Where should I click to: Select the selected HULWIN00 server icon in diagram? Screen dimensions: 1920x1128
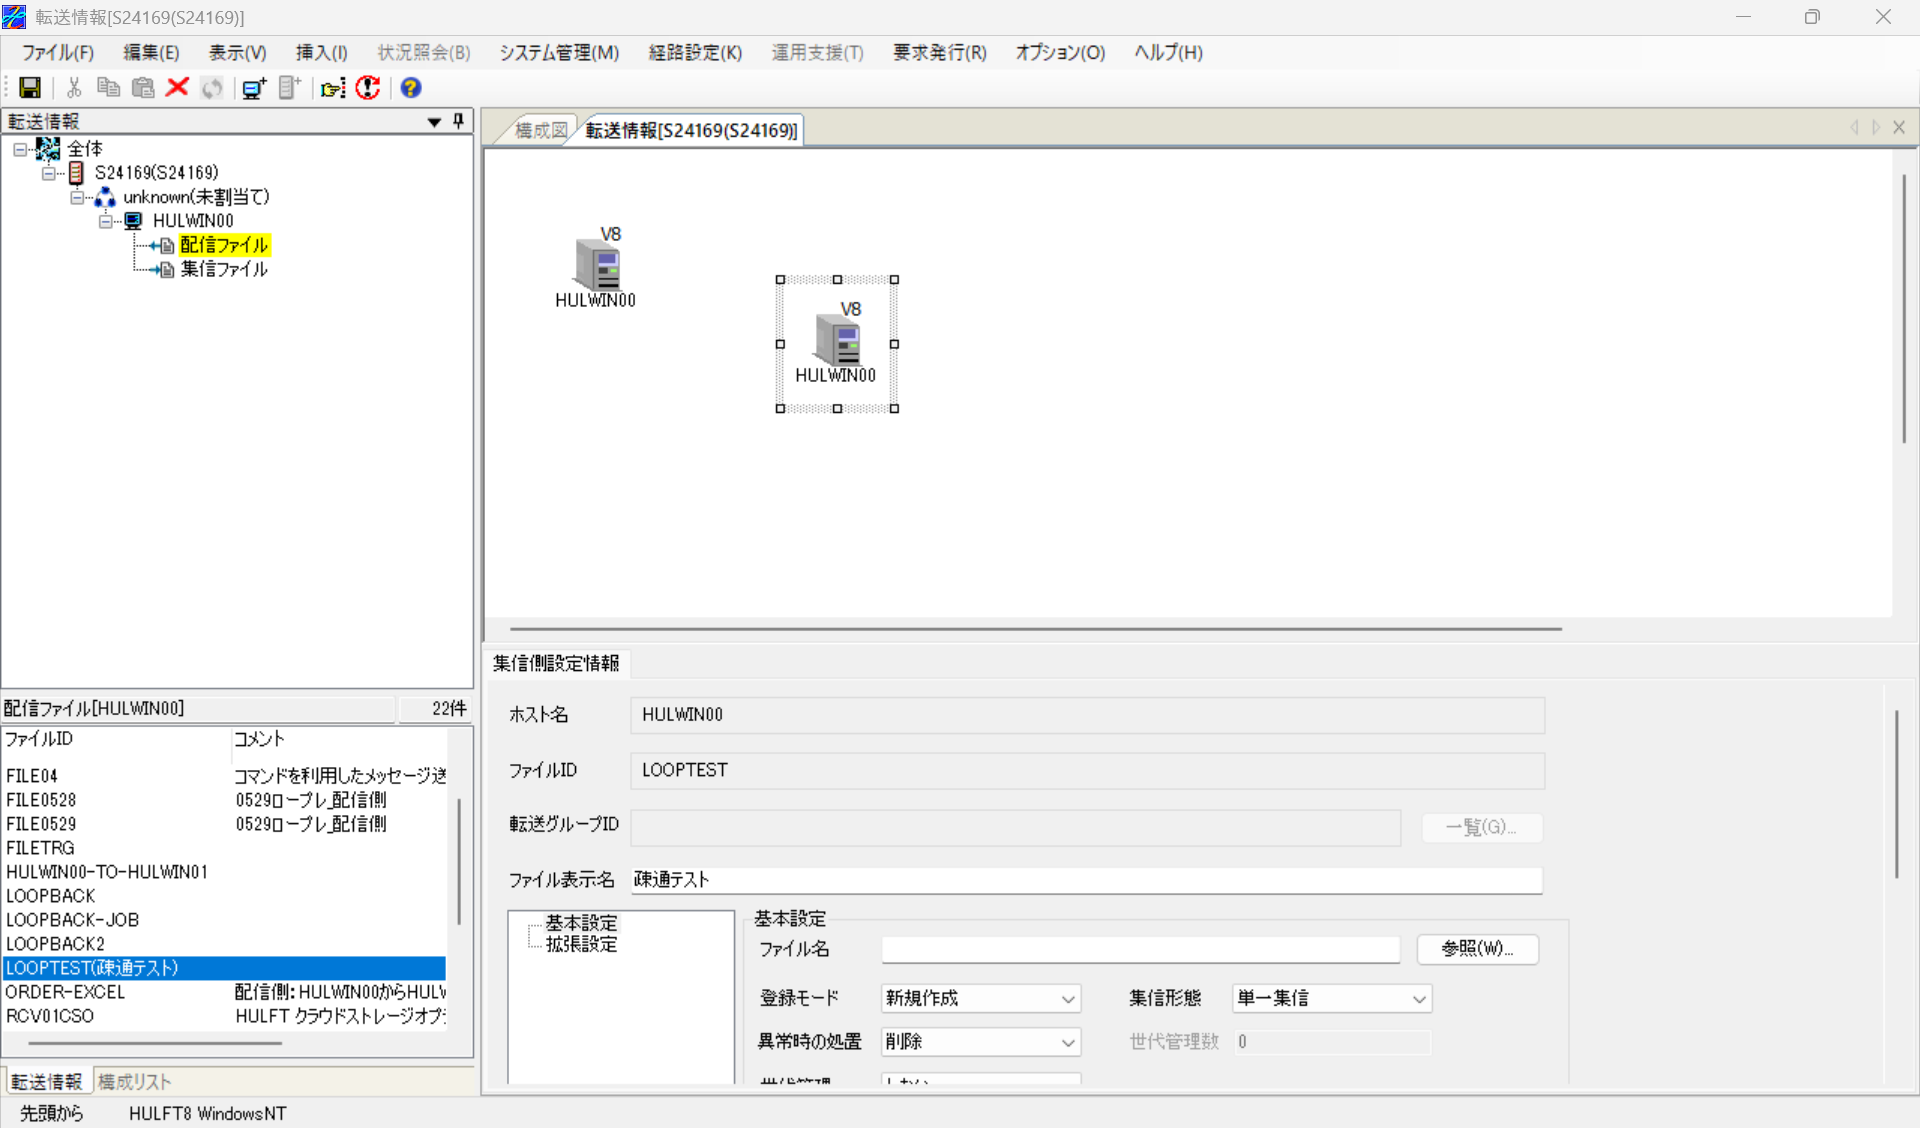pos(836,341)
